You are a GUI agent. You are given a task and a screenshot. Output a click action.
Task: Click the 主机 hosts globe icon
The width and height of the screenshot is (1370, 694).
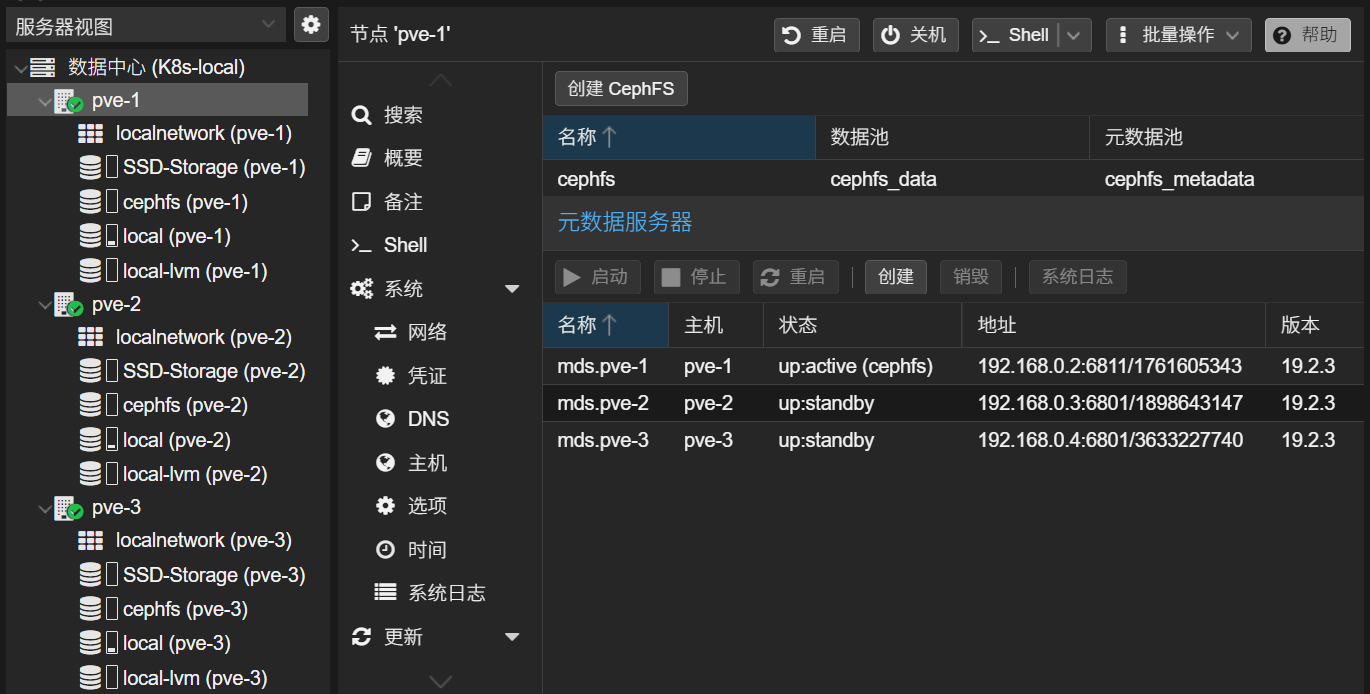[x=386, y=462]
